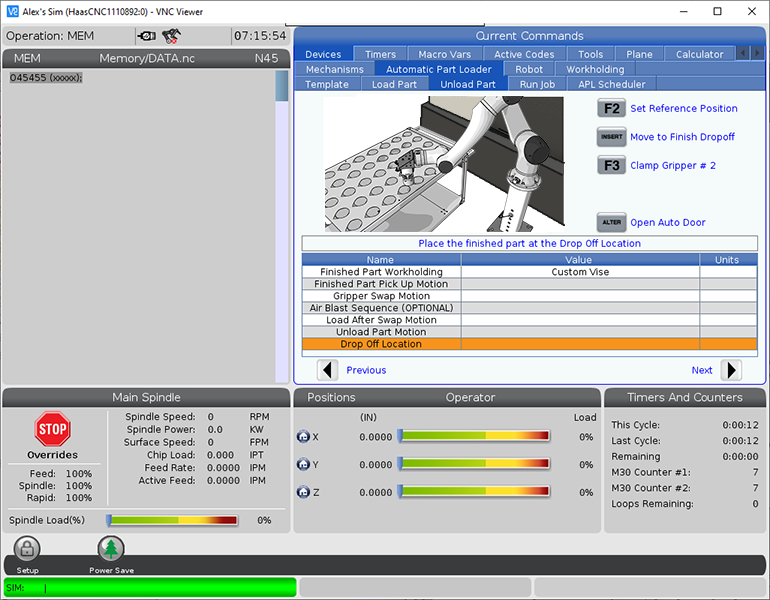Click Set Reference Position link

tap(683, 108)
